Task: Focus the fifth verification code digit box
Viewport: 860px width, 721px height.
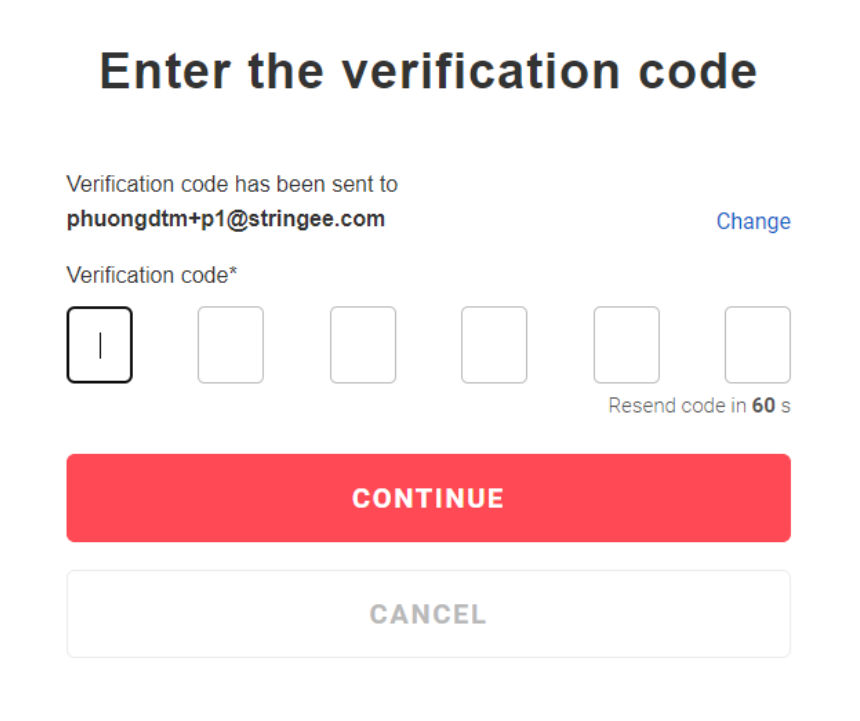Action: point(626,345)
